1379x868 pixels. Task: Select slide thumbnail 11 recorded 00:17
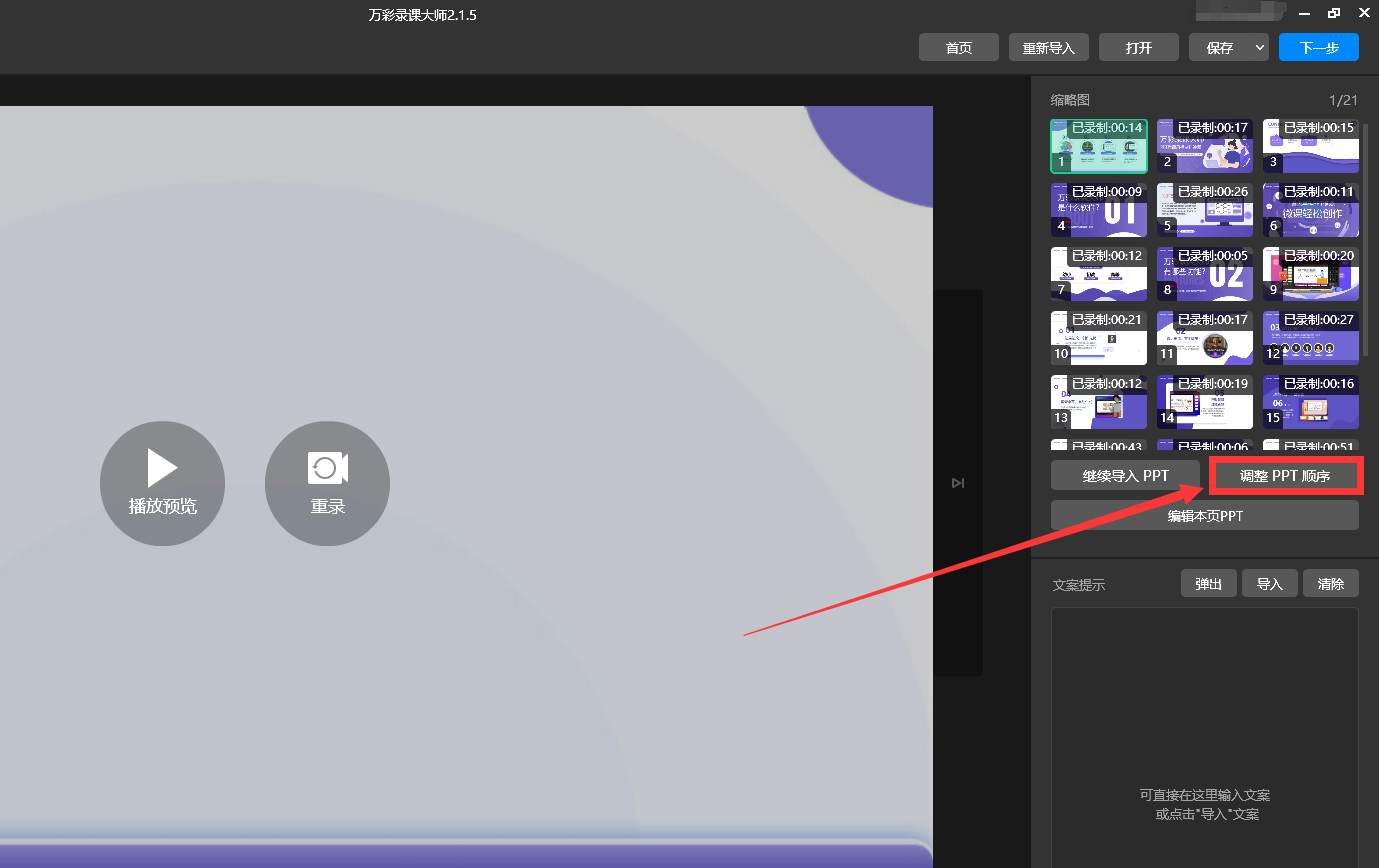coord(1205,338)
